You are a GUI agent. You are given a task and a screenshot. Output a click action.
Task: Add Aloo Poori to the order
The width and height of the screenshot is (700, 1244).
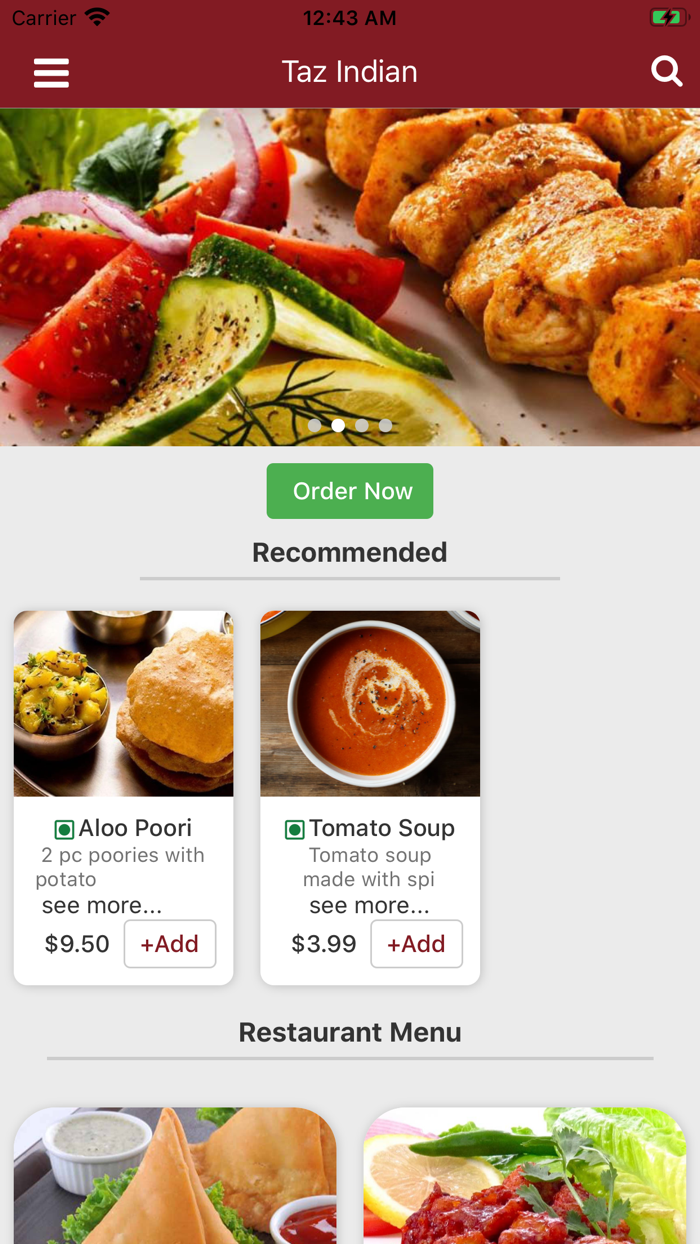pos(169,944)
